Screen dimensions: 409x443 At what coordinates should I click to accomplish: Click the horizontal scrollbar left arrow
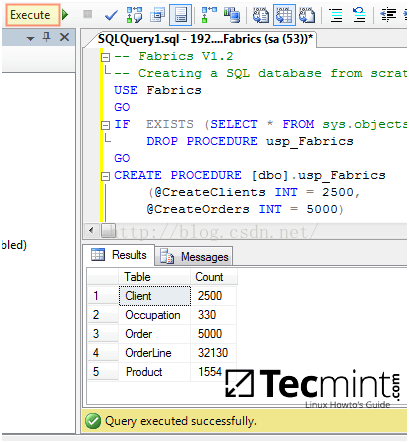(91, 230)
